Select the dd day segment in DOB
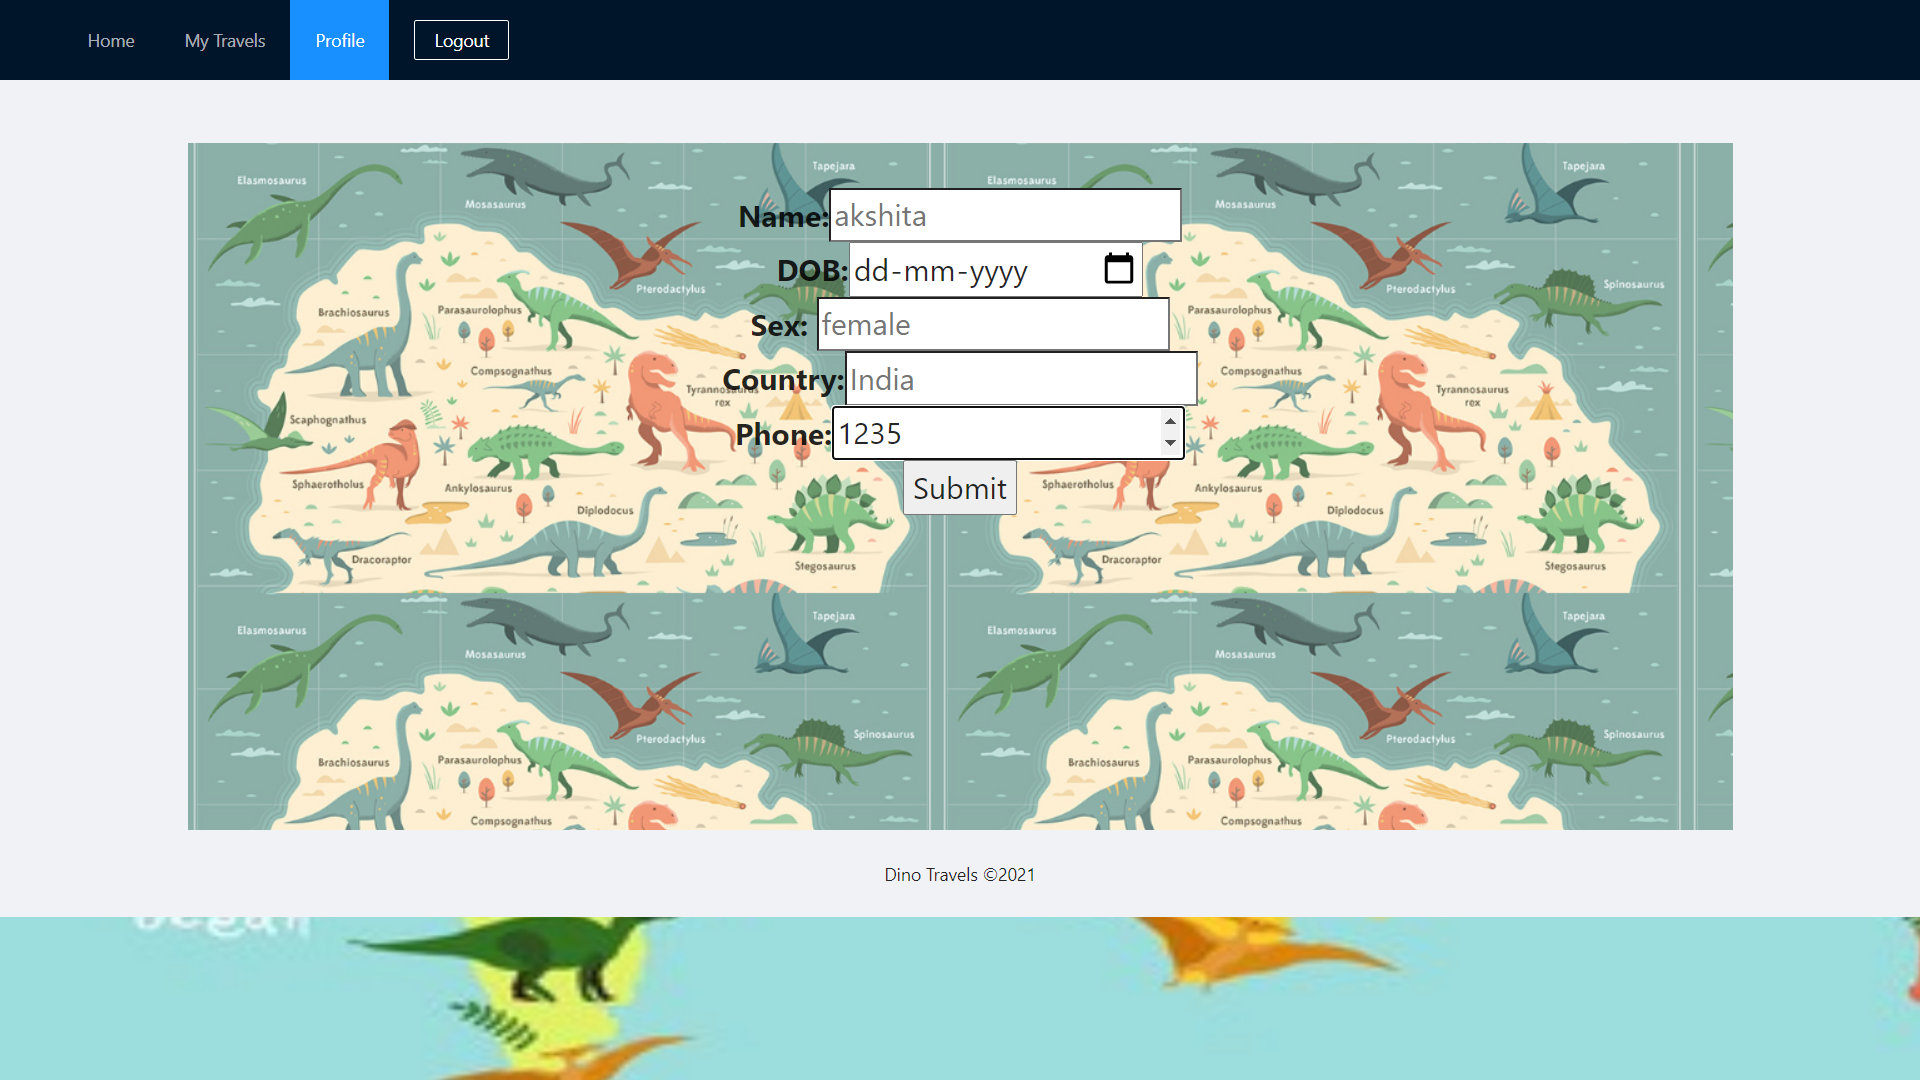 871,271
